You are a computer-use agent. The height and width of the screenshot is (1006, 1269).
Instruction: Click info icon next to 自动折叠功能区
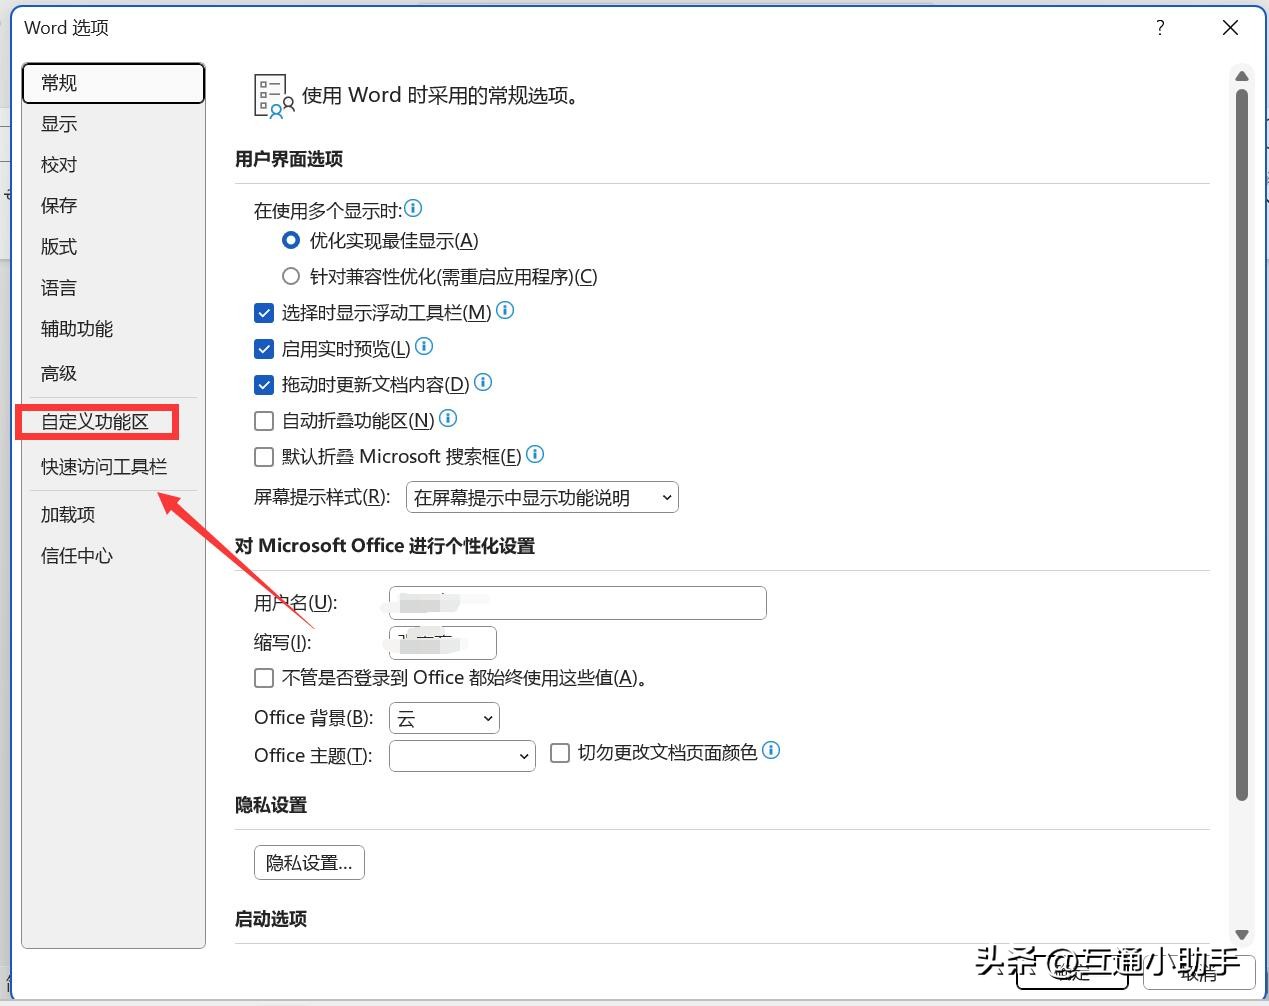point(448,419)
